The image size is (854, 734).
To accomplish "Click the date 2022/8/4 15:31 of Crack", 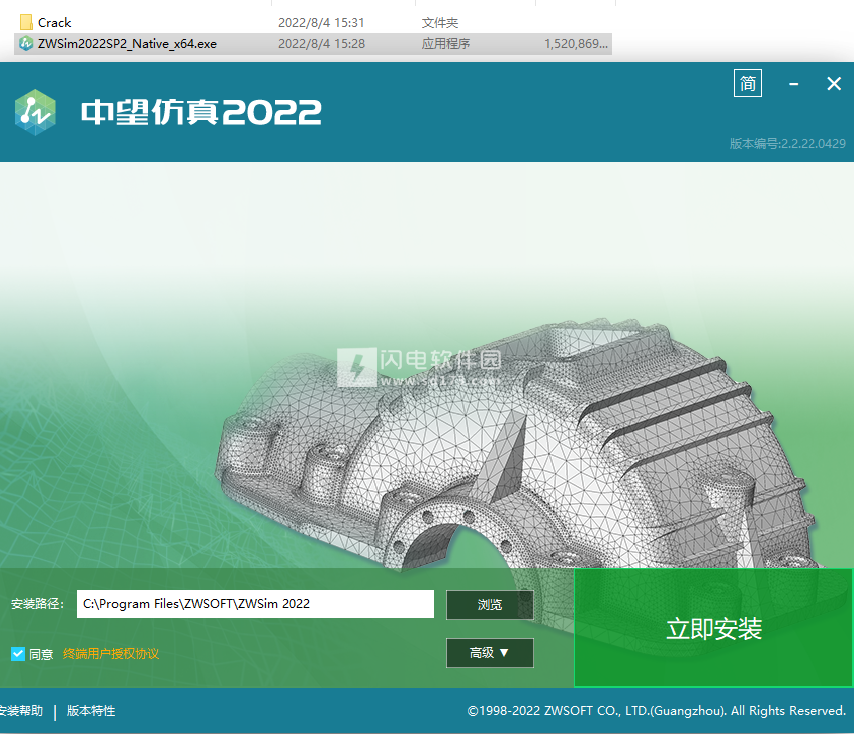I will (x=321, y=22).
